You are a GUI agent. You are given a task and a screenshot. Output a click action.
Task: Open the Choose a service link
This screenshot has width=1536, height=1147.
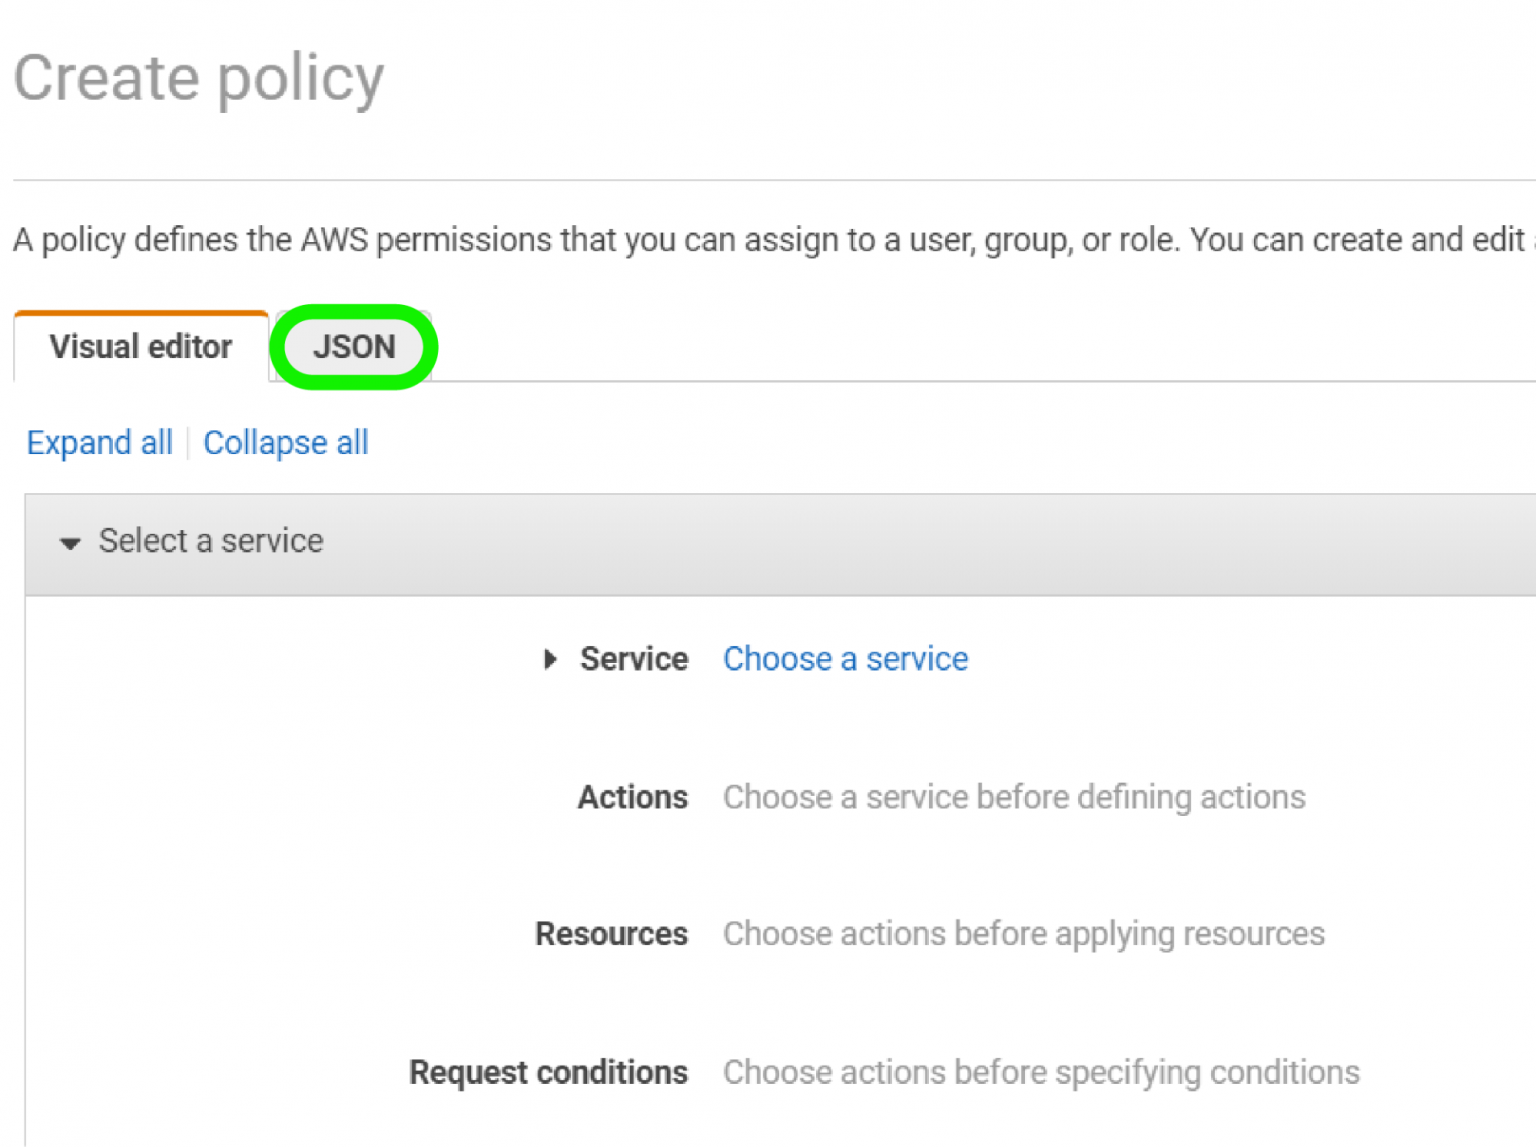pos(845,659)
